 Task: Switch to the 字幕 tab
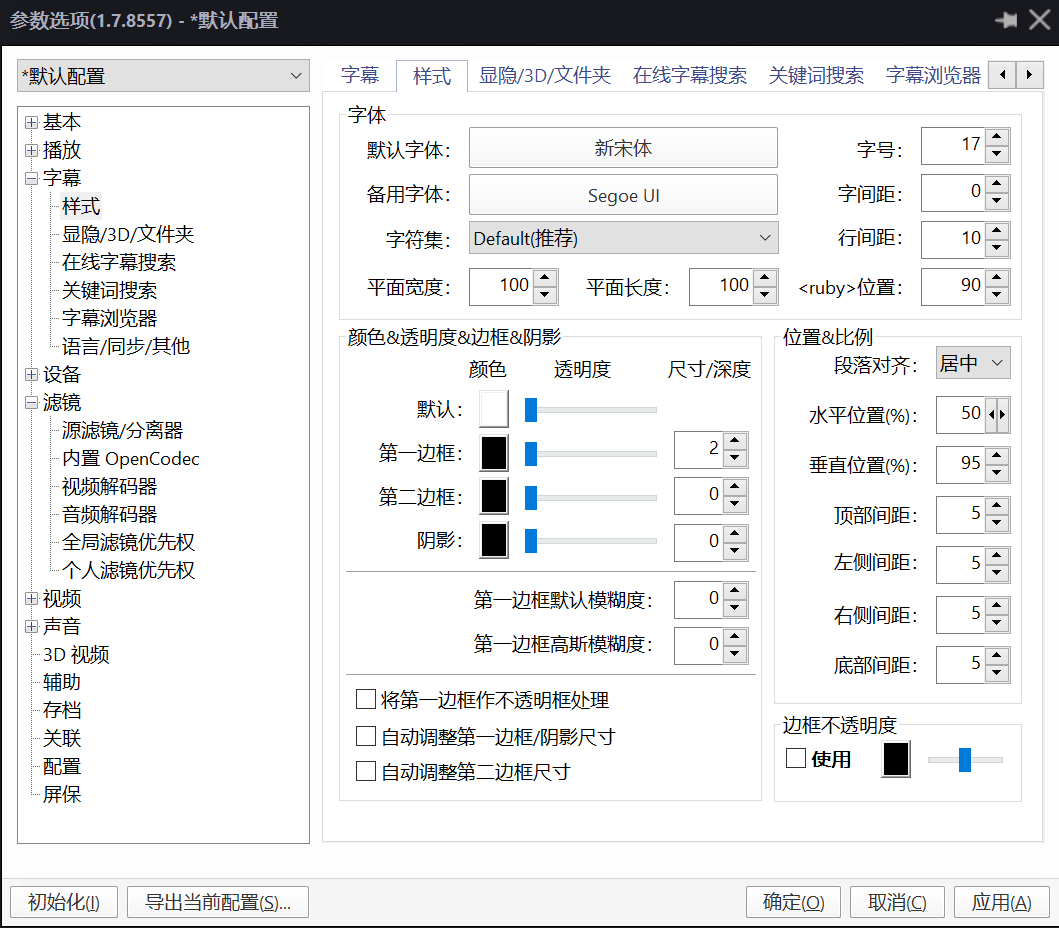pyautogui.click(x=360, y=75)
